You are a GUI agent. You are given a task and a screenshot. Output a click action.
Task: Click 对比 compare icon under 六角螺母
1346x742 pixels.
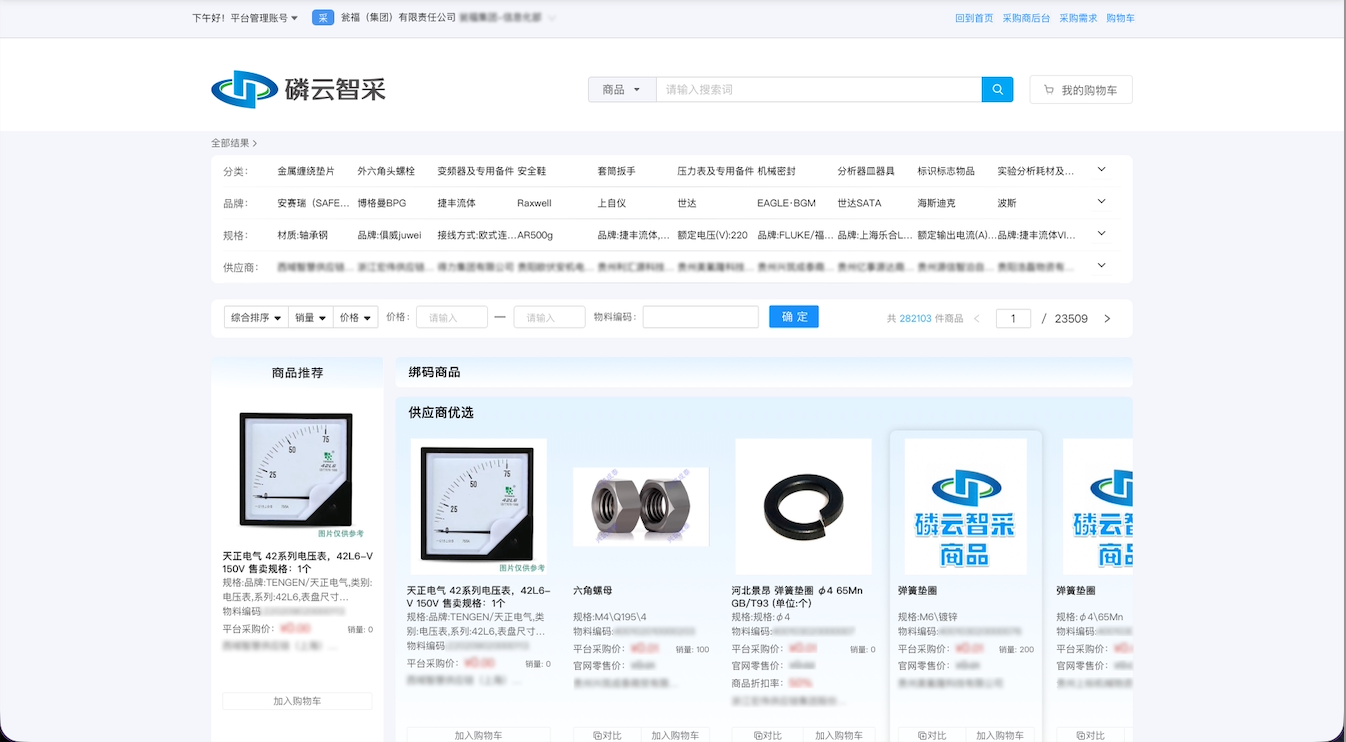[x=606, y=735]
